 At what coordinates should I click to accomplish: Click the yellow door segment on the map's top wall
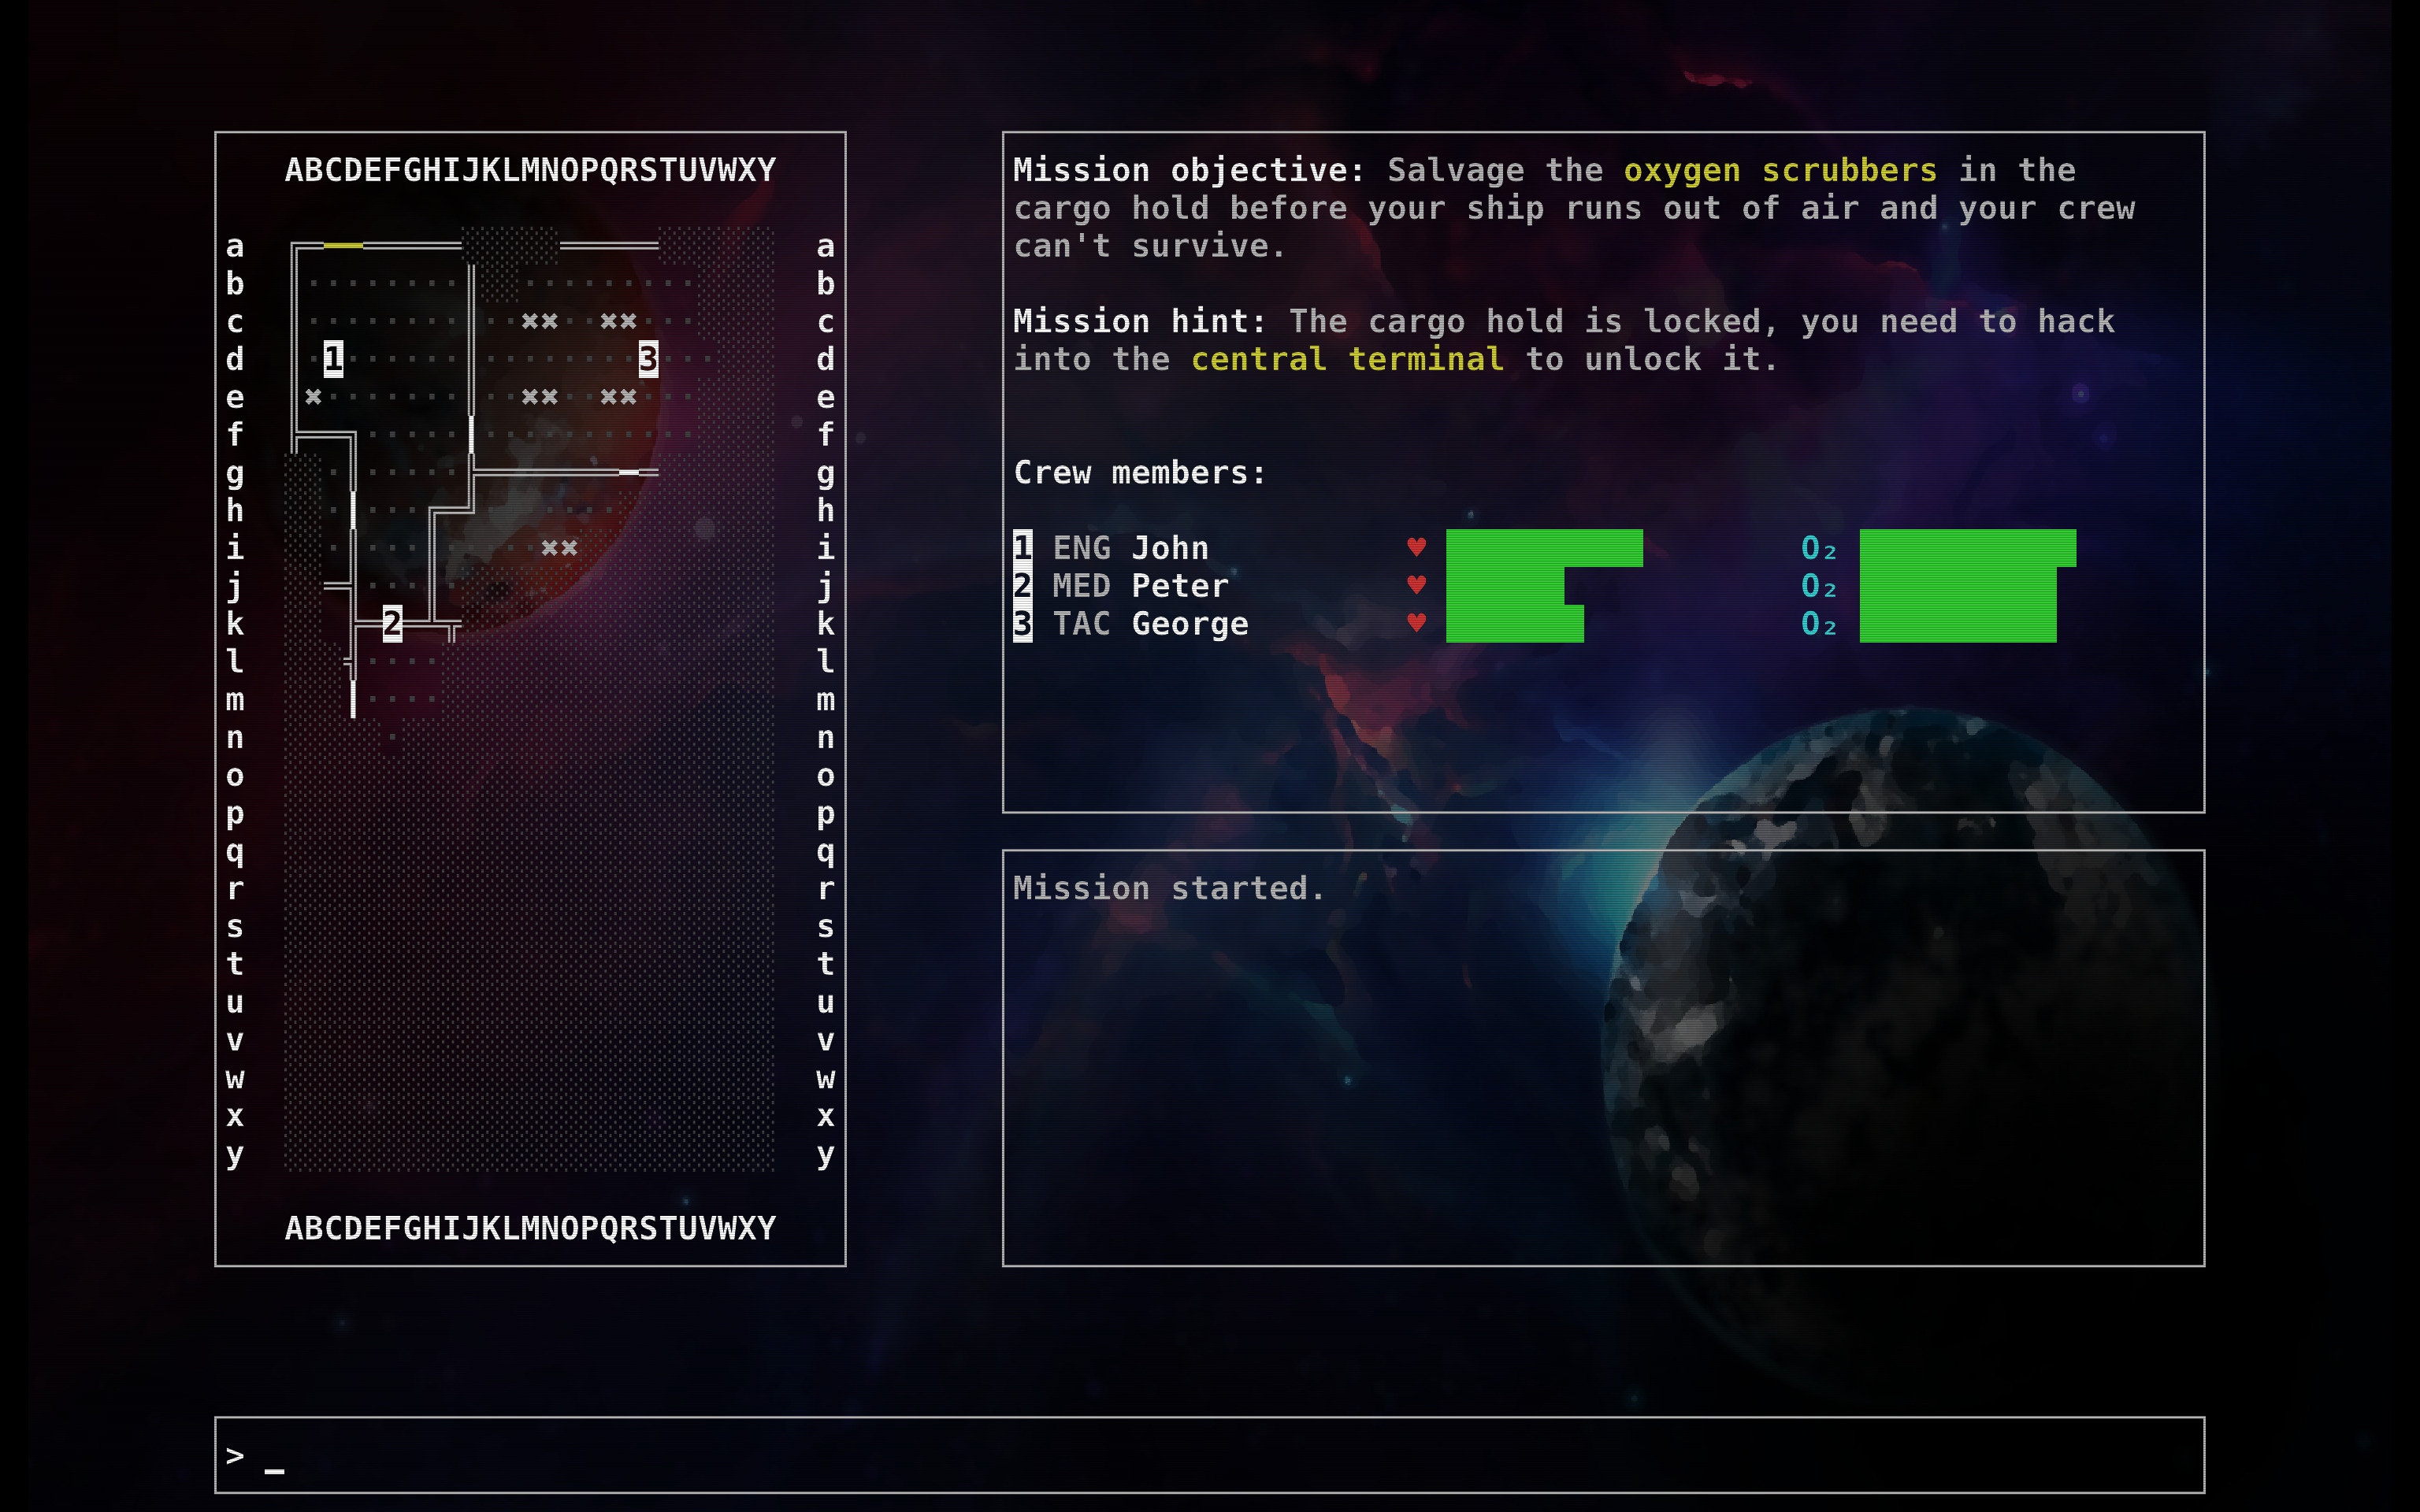[343, 245]
